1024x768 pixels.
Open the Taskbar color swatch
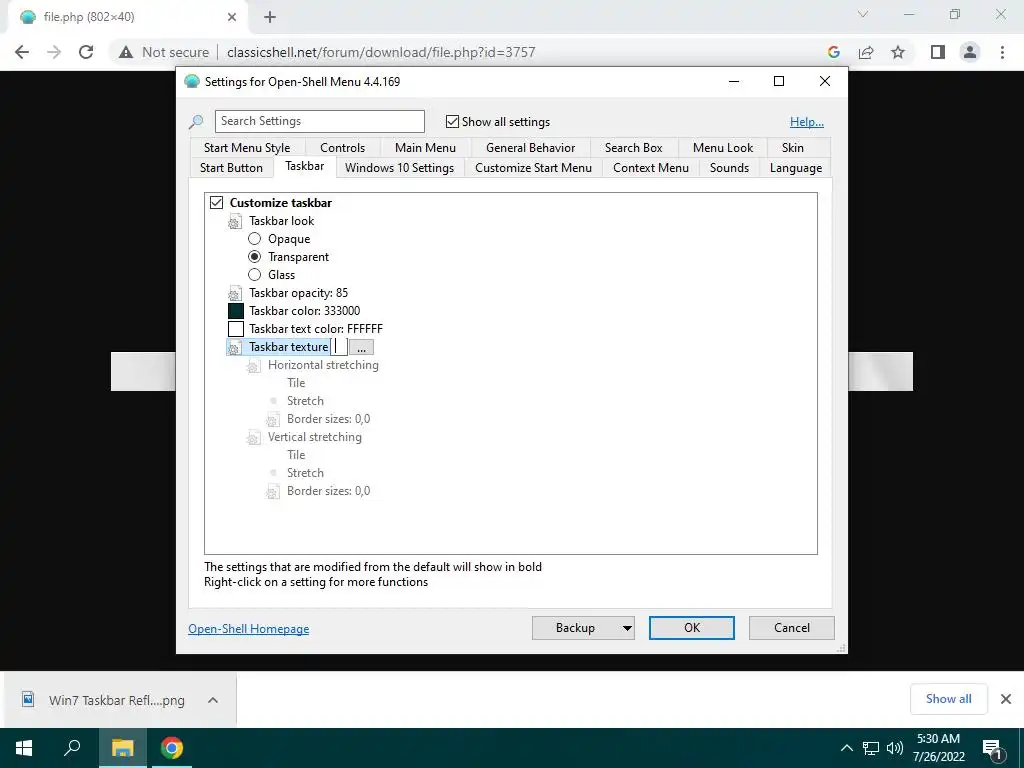[x=236, y=312]
